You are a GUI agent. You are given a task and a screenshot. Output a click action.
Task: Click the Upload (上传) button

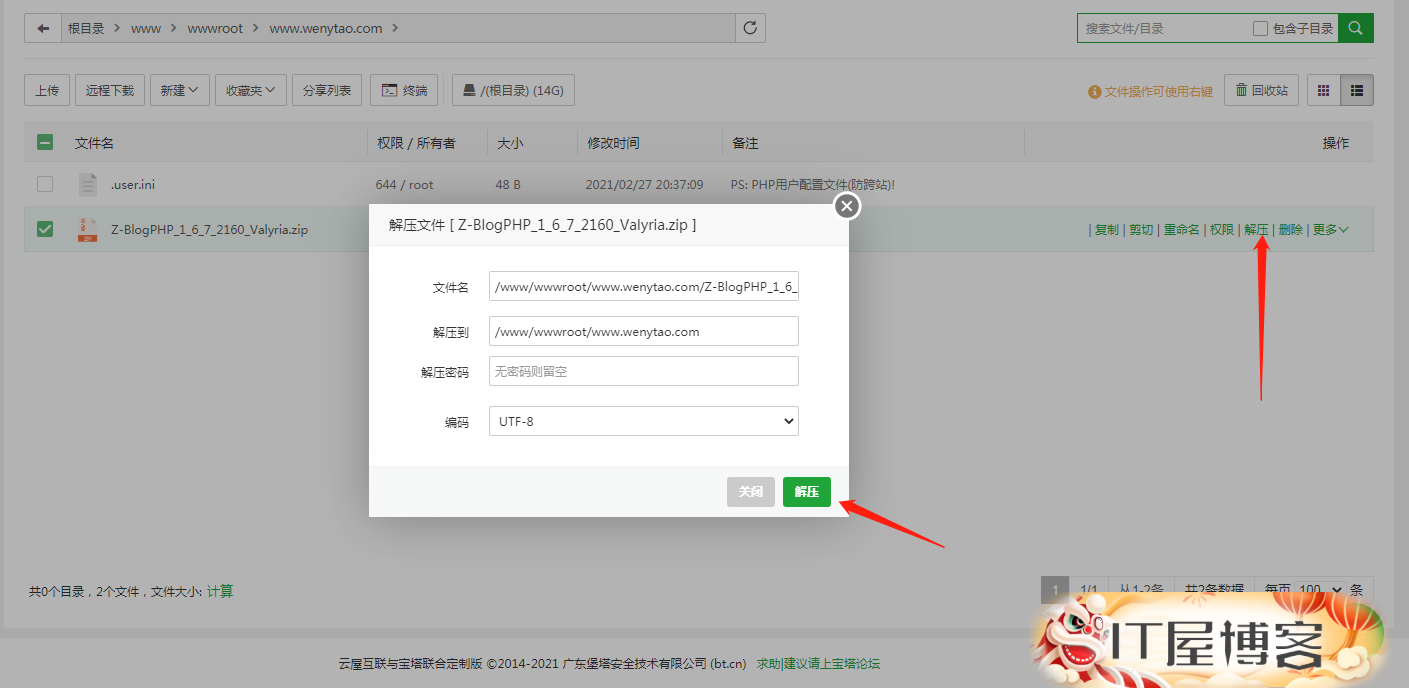click(47, 90)
